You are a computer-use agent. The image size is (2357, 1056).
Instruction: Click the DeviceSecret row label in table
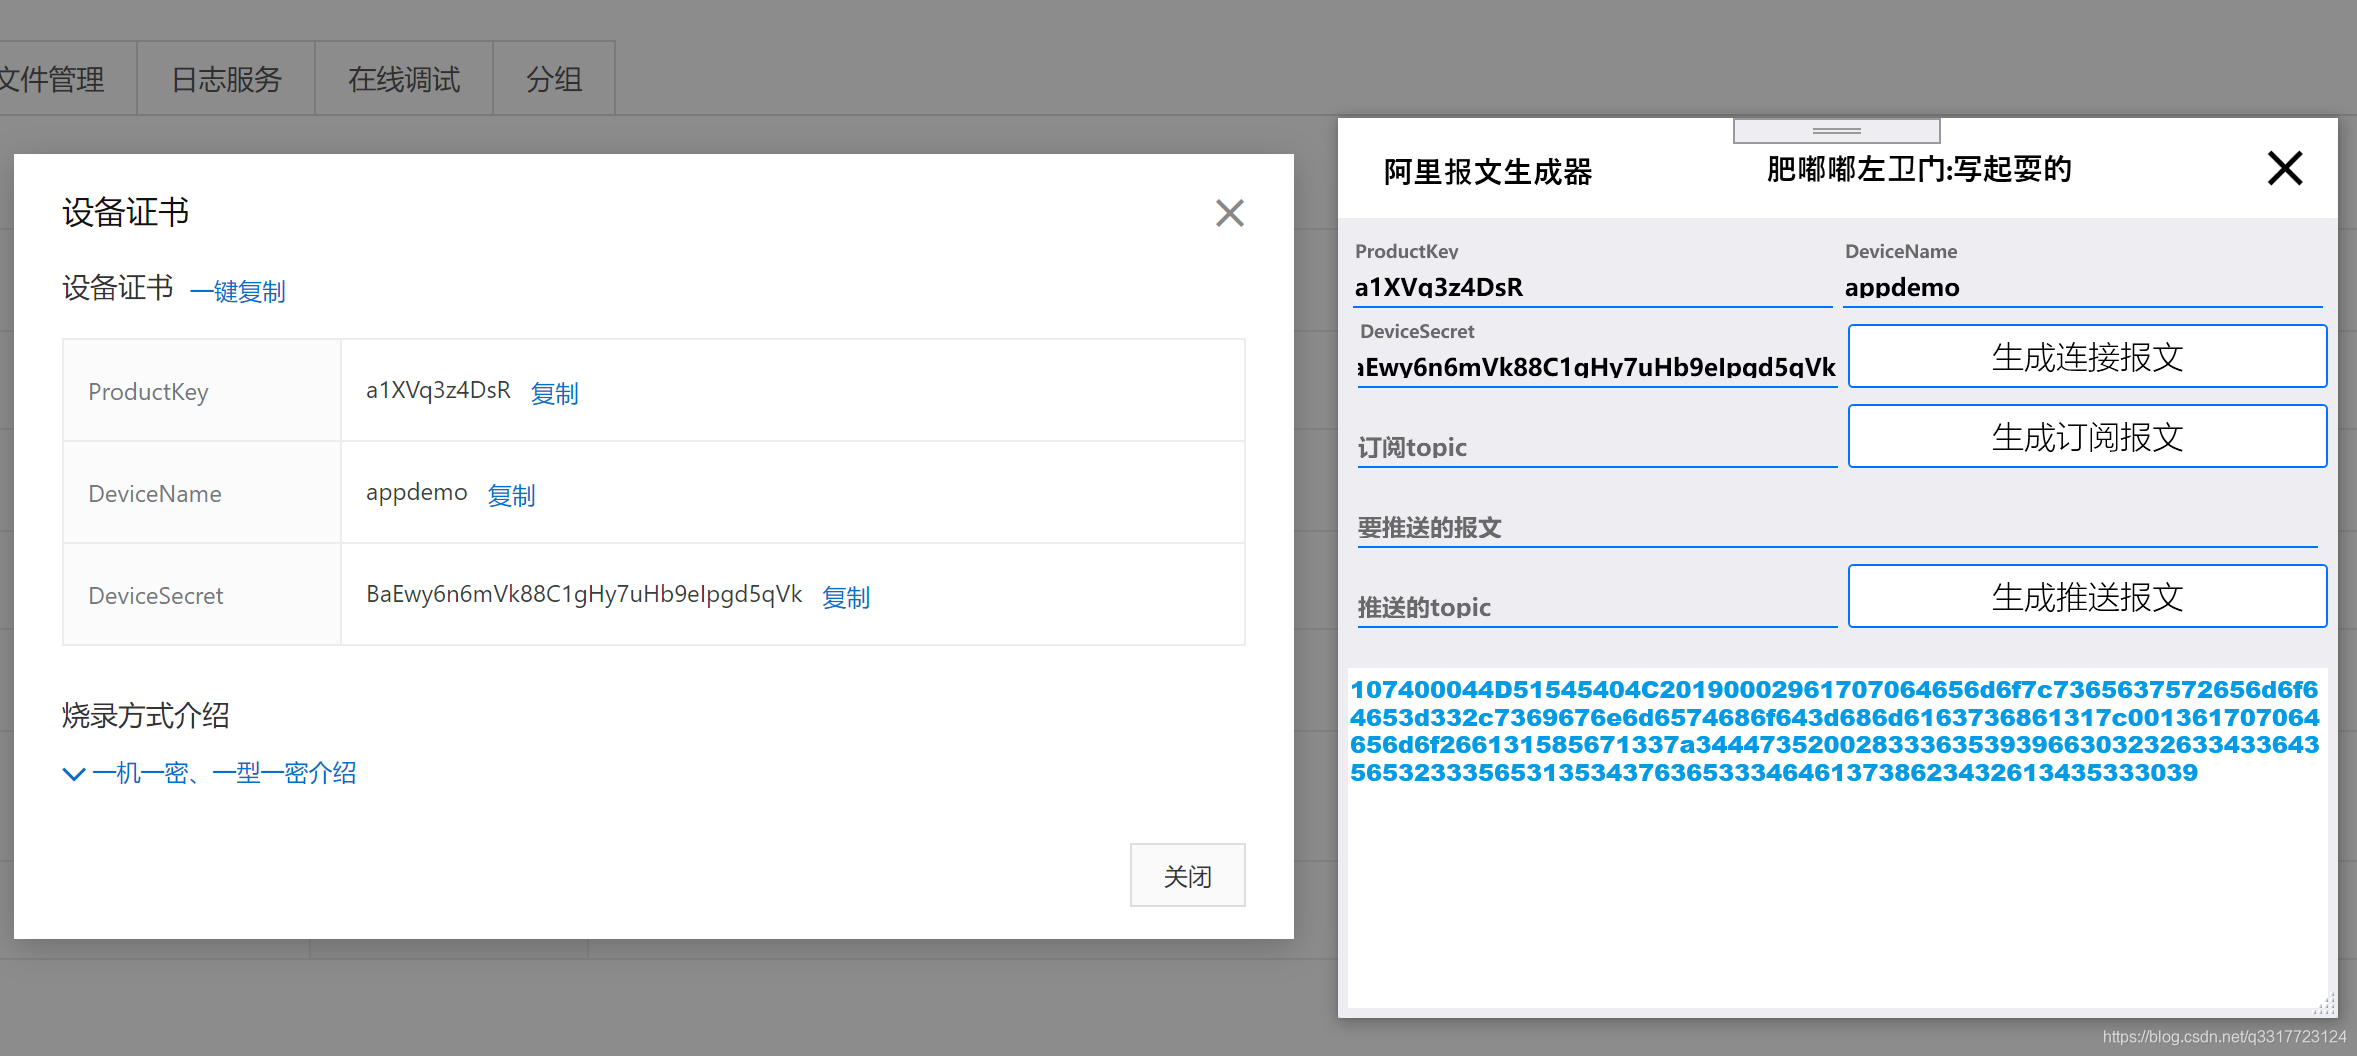tap(156, 596)
